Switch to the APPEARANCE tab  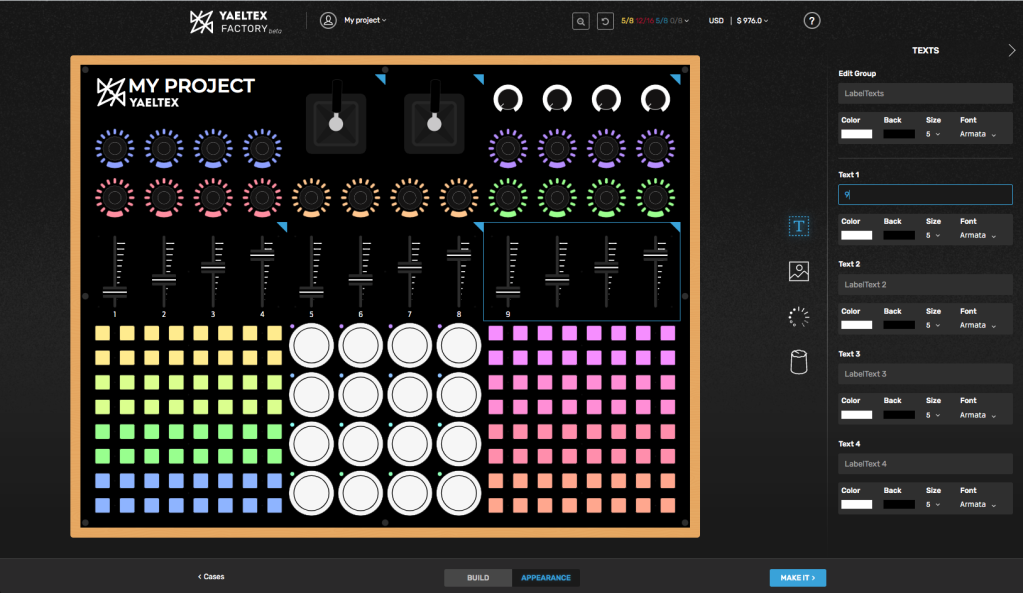coord(546,578)
